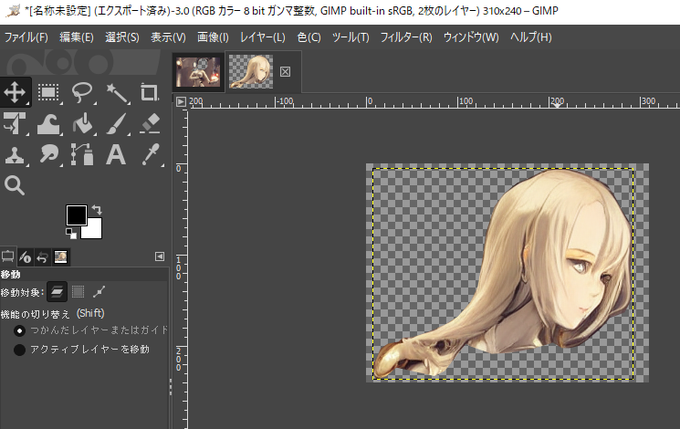
Task: Select the Zoom magnifier tool
Action: point(14,185)
